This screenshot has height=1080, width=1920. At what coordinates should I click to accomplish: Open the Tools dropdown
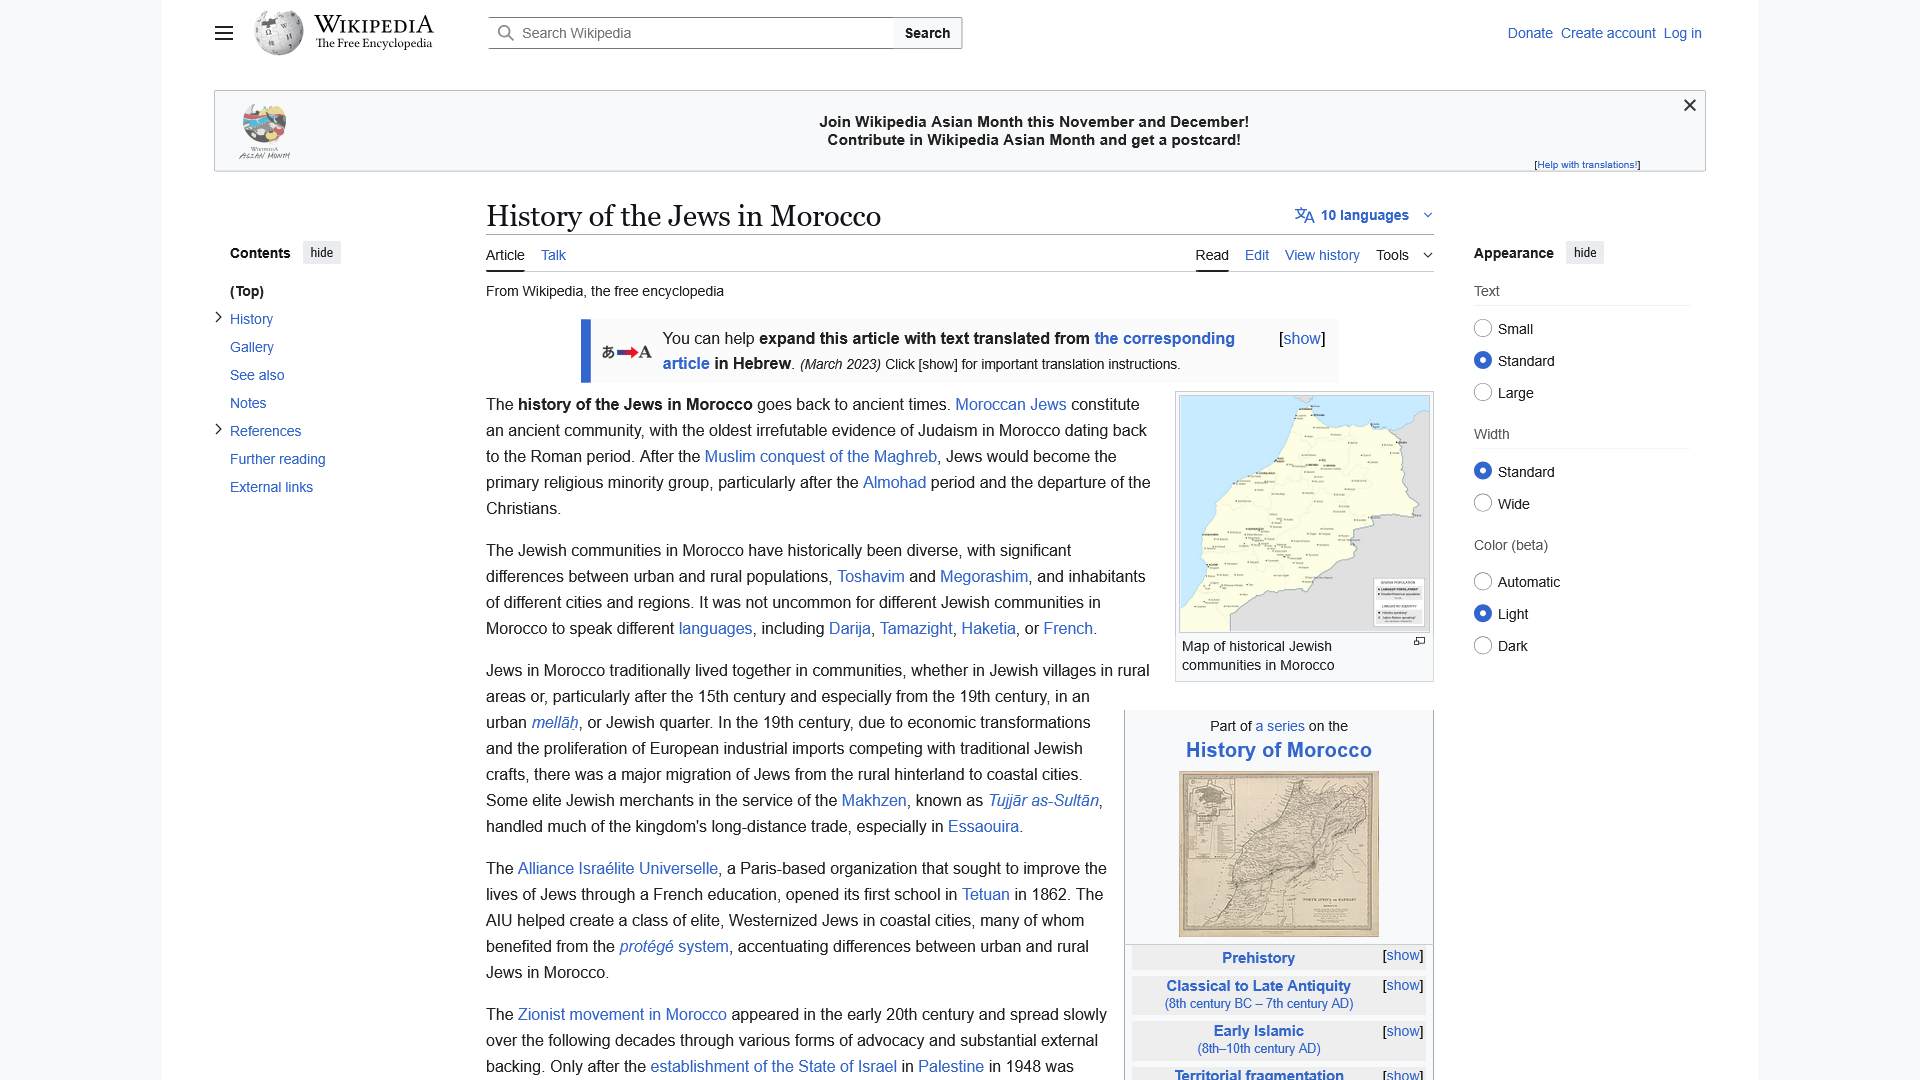pyautogui.click(x=1403, y=255)
